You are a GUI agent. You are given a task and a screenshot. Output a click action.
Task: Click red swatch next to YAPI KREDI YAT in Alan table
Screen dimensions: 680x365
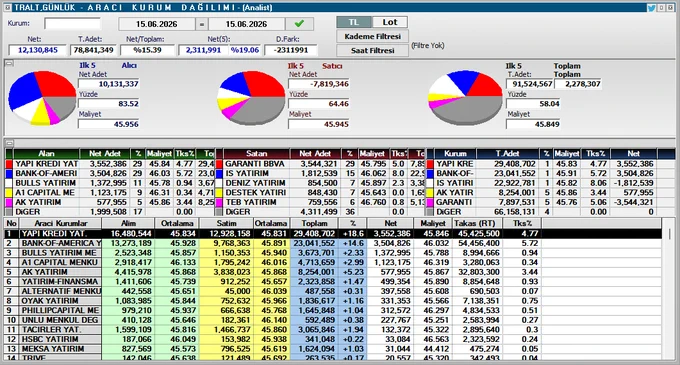(9, 164)
